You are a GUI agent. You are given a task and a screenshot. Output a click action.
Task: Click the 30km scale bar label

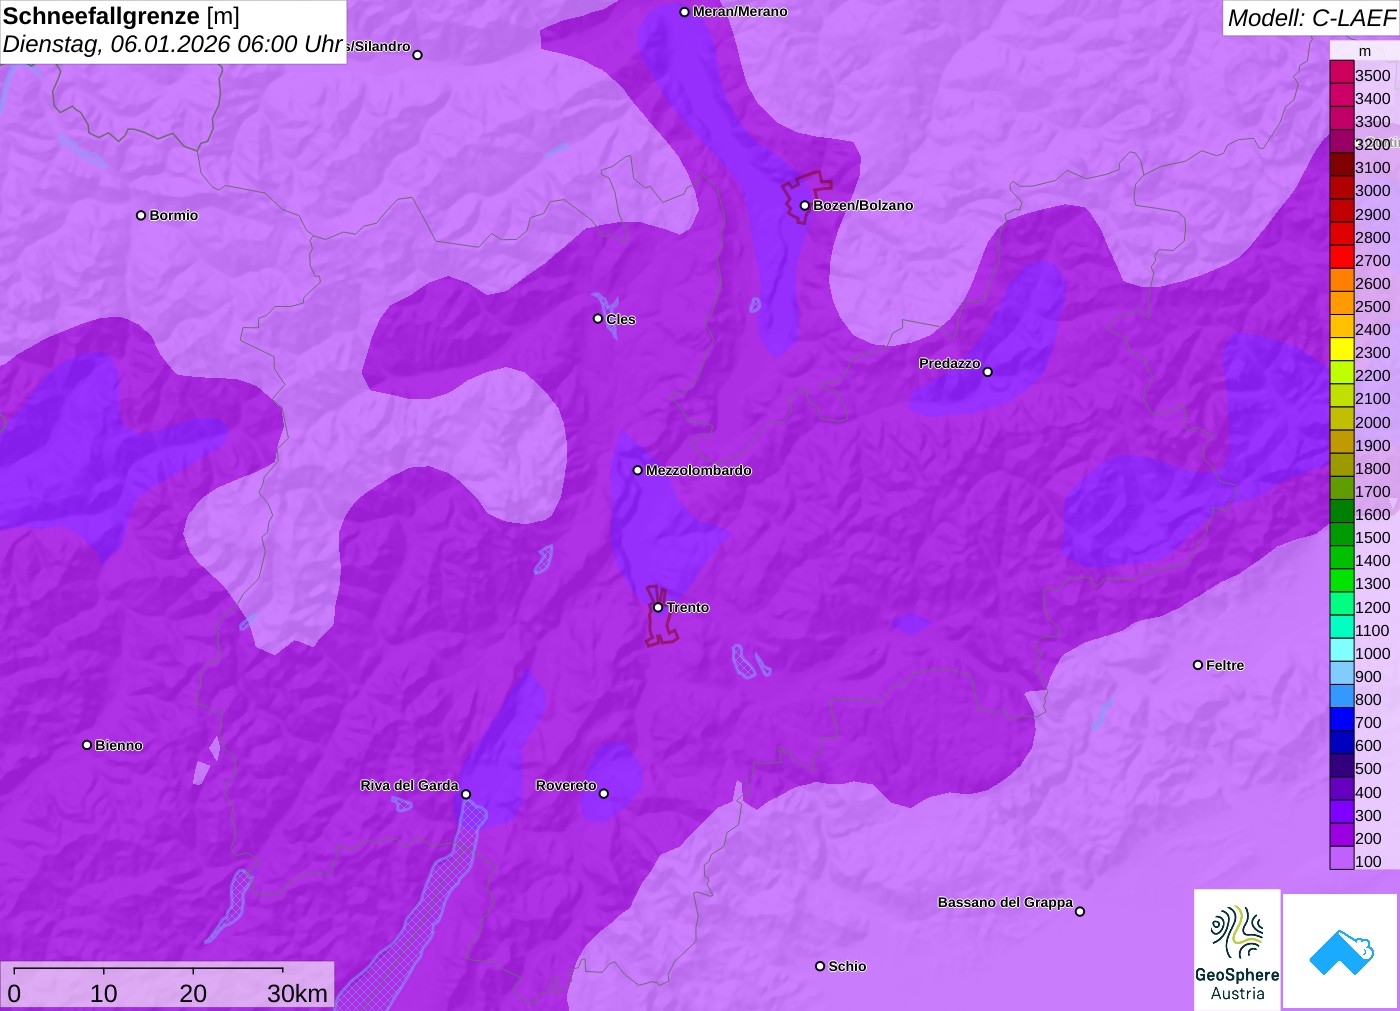pyautogui.click(x=298, y=993)
